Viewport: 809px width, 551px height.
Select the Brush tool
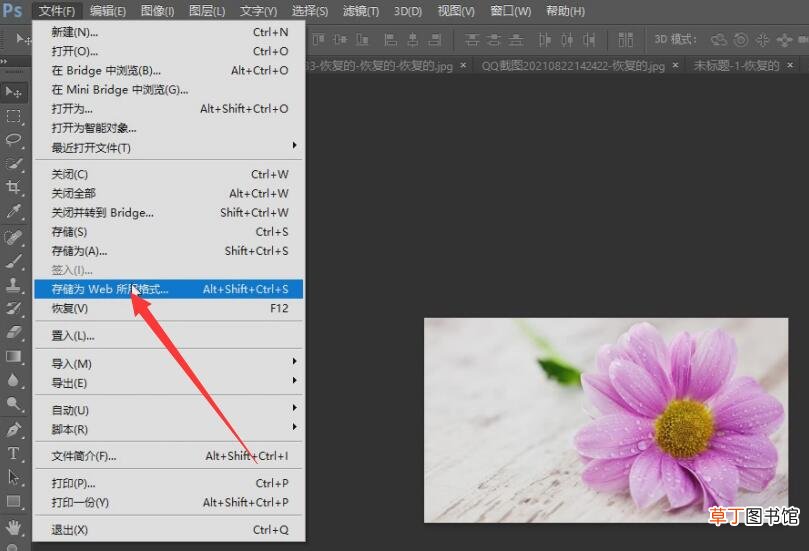pyautogui.click(x=13, y=261)
